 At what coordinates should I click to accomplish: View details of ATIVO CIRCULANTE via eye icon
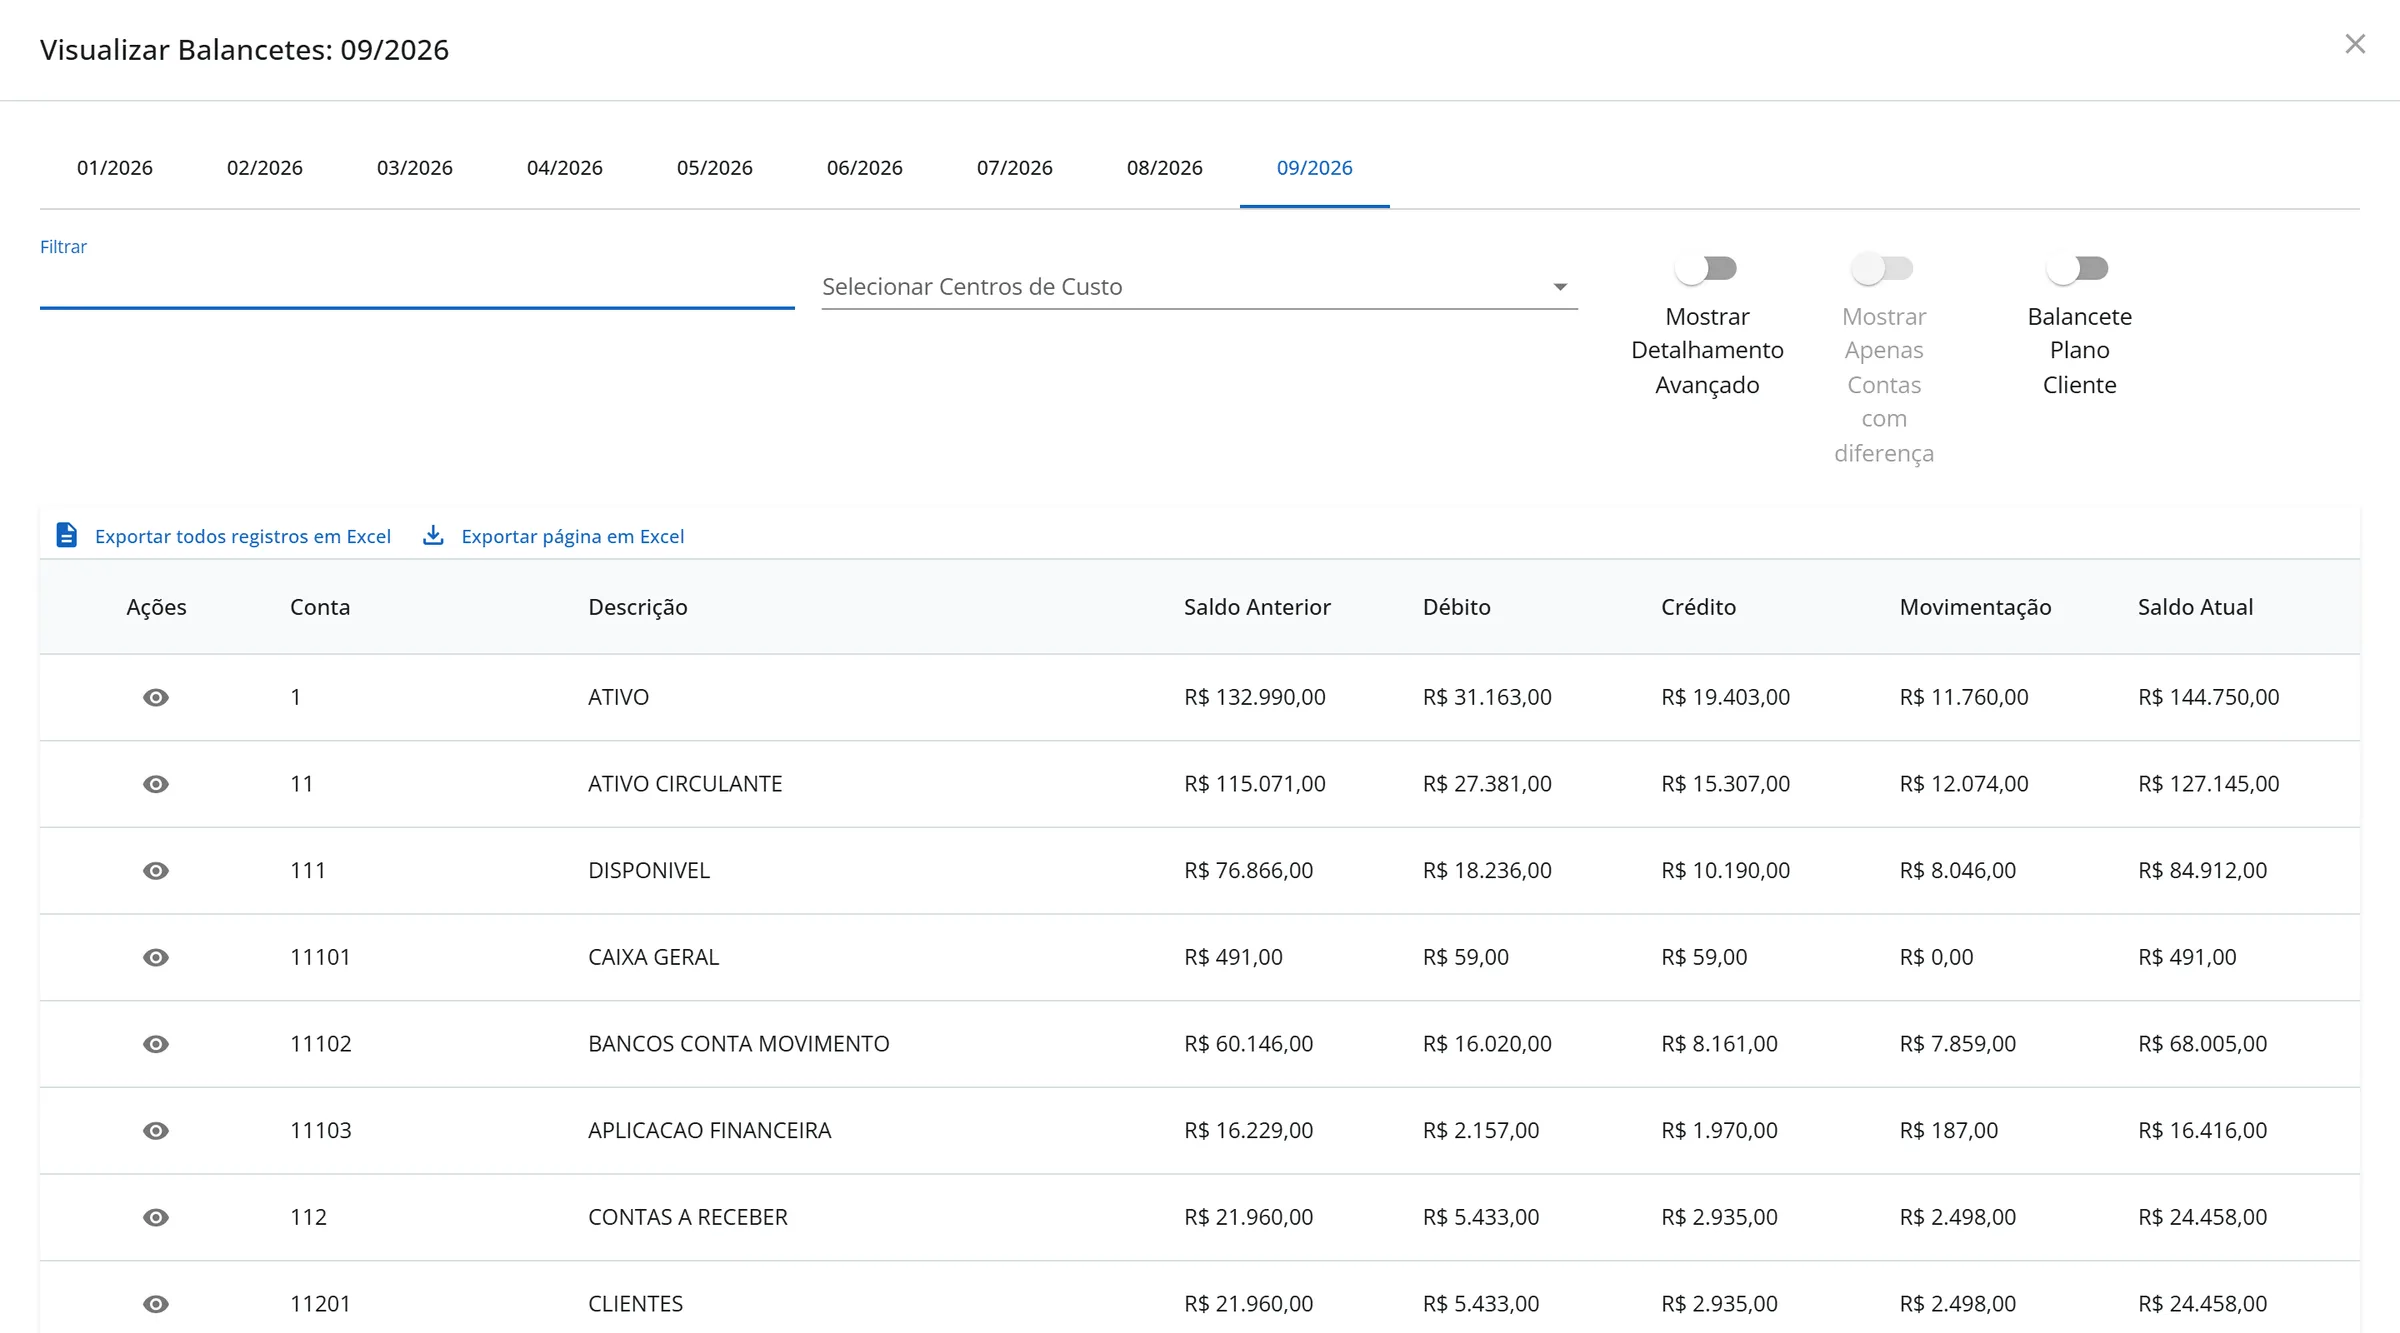click(156, 784)
